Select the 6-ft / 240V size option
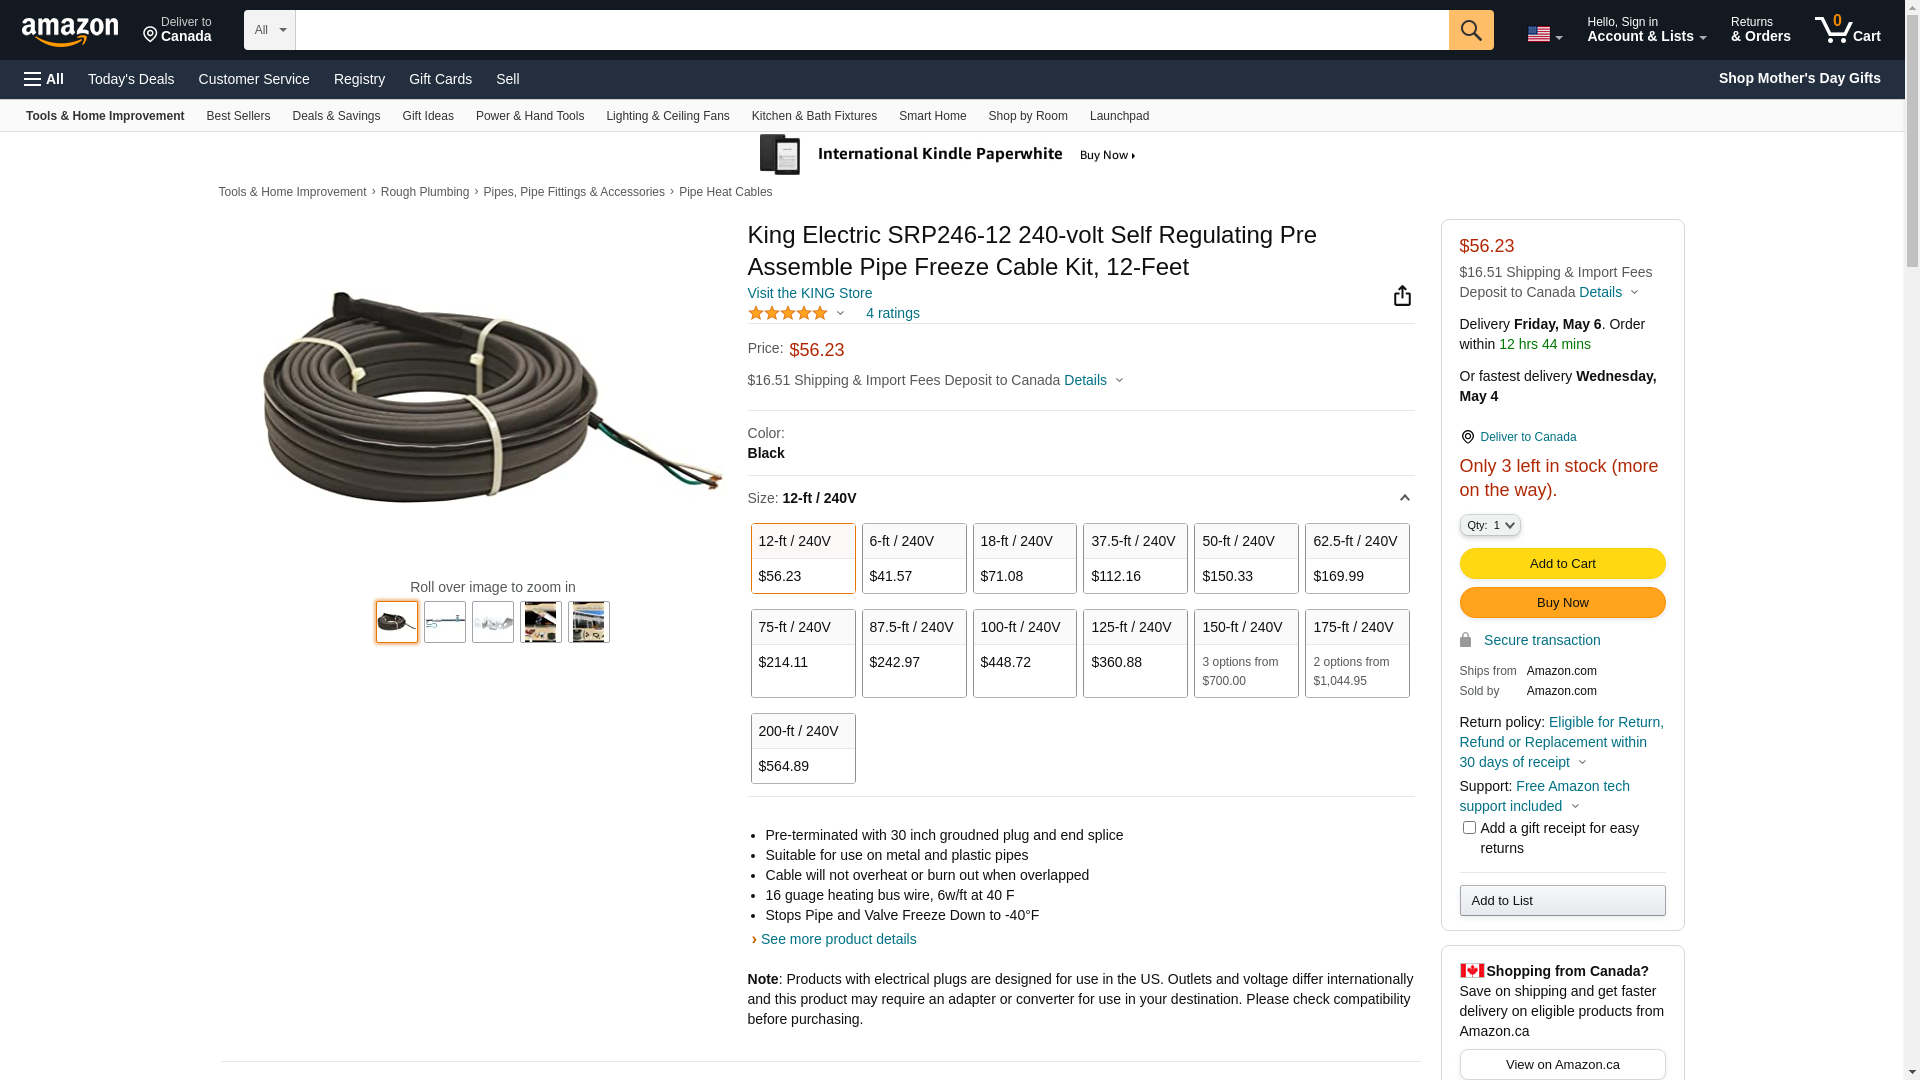Screen dimensions: 1920x1080 (x=913, y=558)
